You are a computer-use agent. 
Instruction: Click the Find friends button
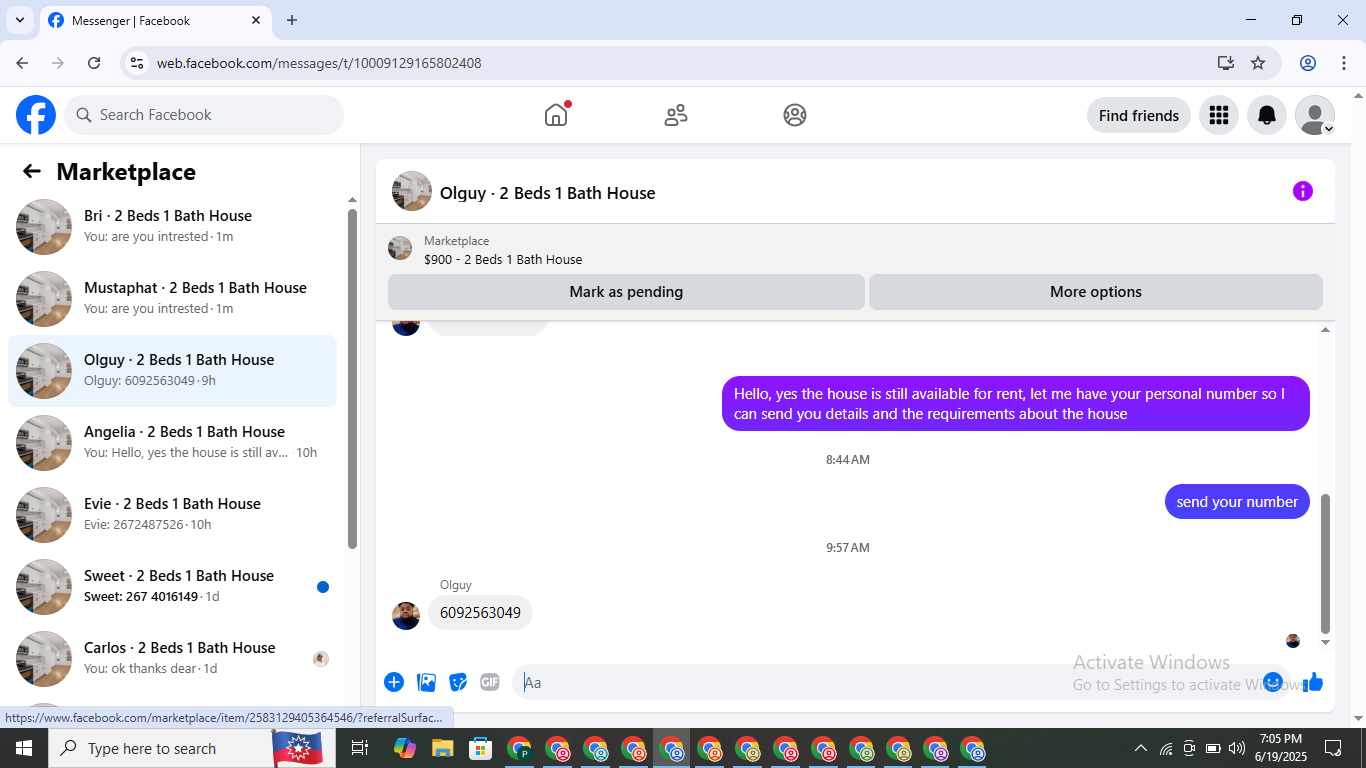[x=1139, y=115]
